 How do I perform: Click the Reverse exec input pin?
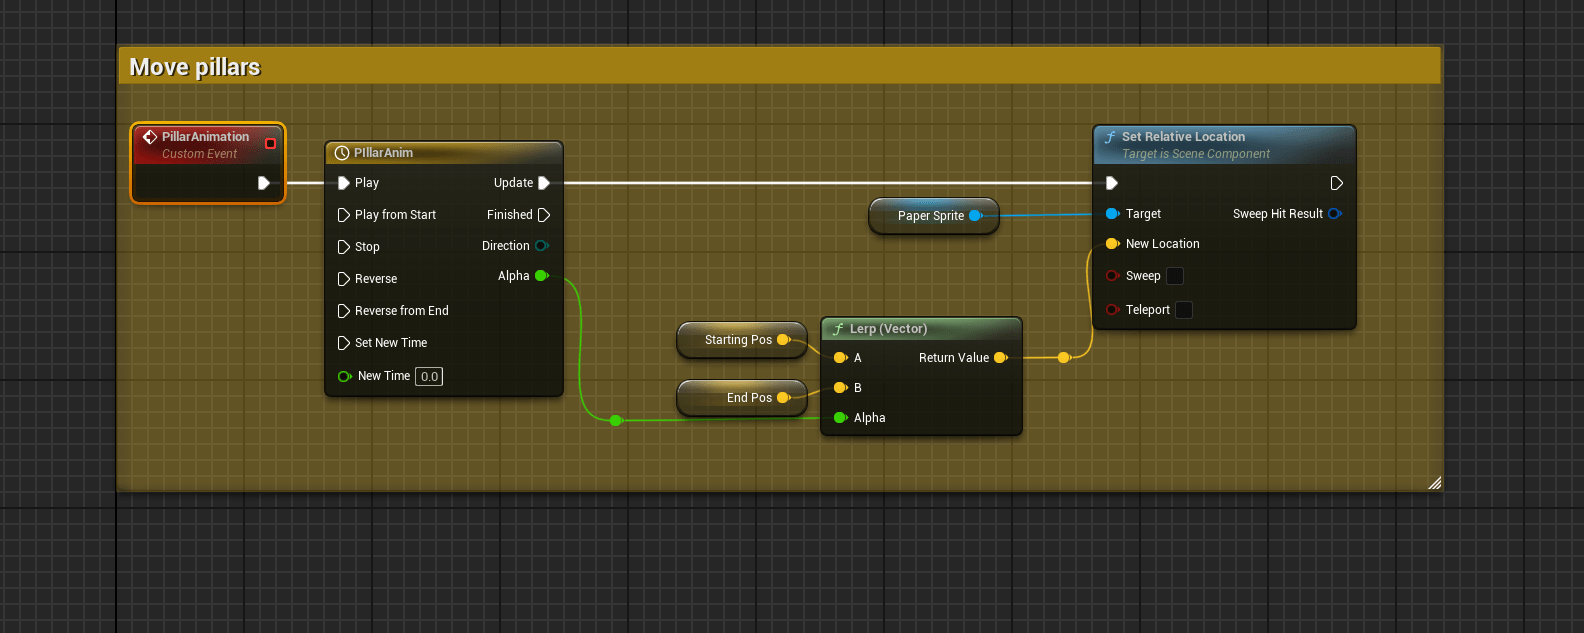tap(344, 279)
